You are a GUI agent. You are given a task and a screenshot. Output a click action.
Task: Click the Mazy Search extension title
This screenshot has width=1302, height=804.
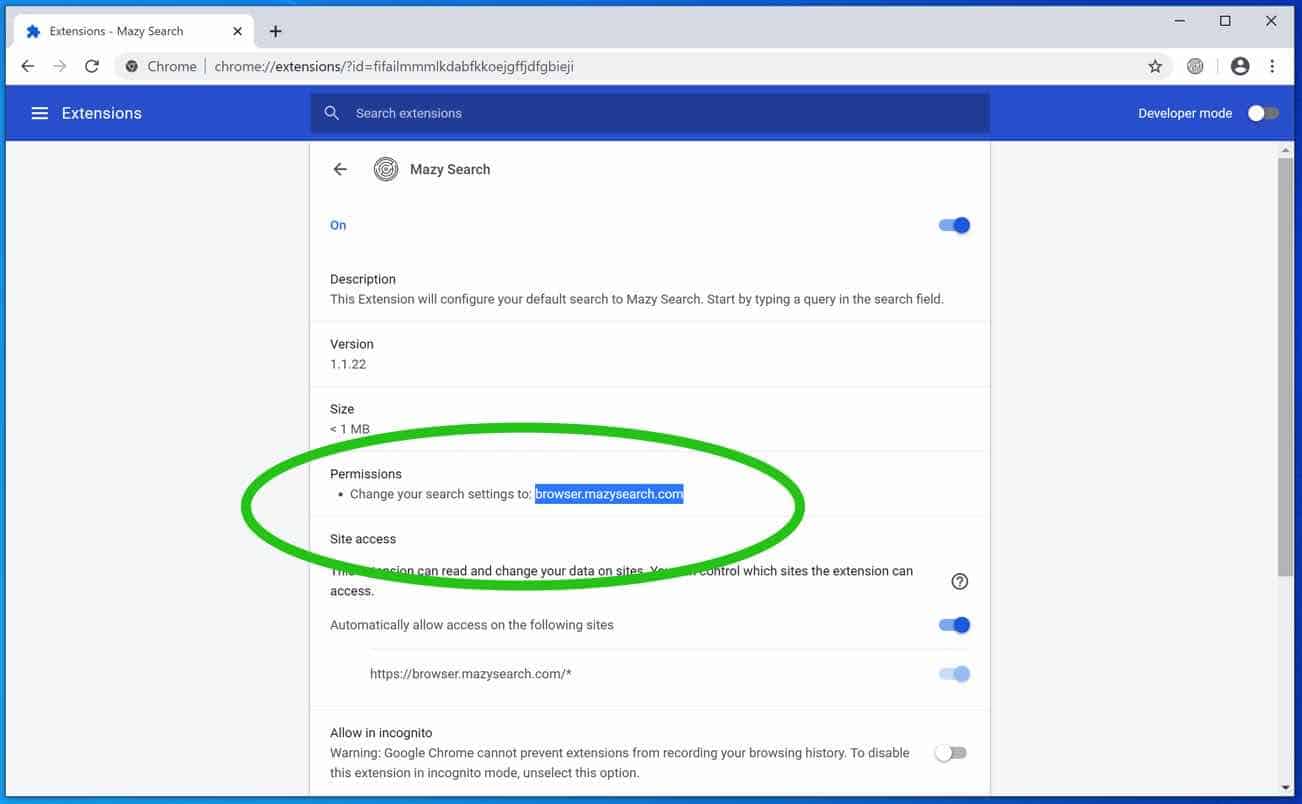(450, 169)
